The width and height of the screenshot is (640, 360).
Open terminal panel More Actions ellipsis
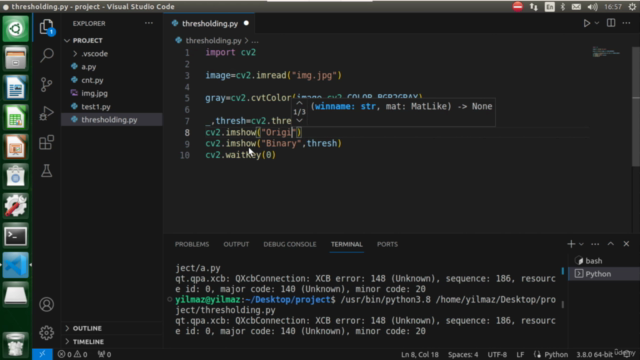click(x=595, y=244)
